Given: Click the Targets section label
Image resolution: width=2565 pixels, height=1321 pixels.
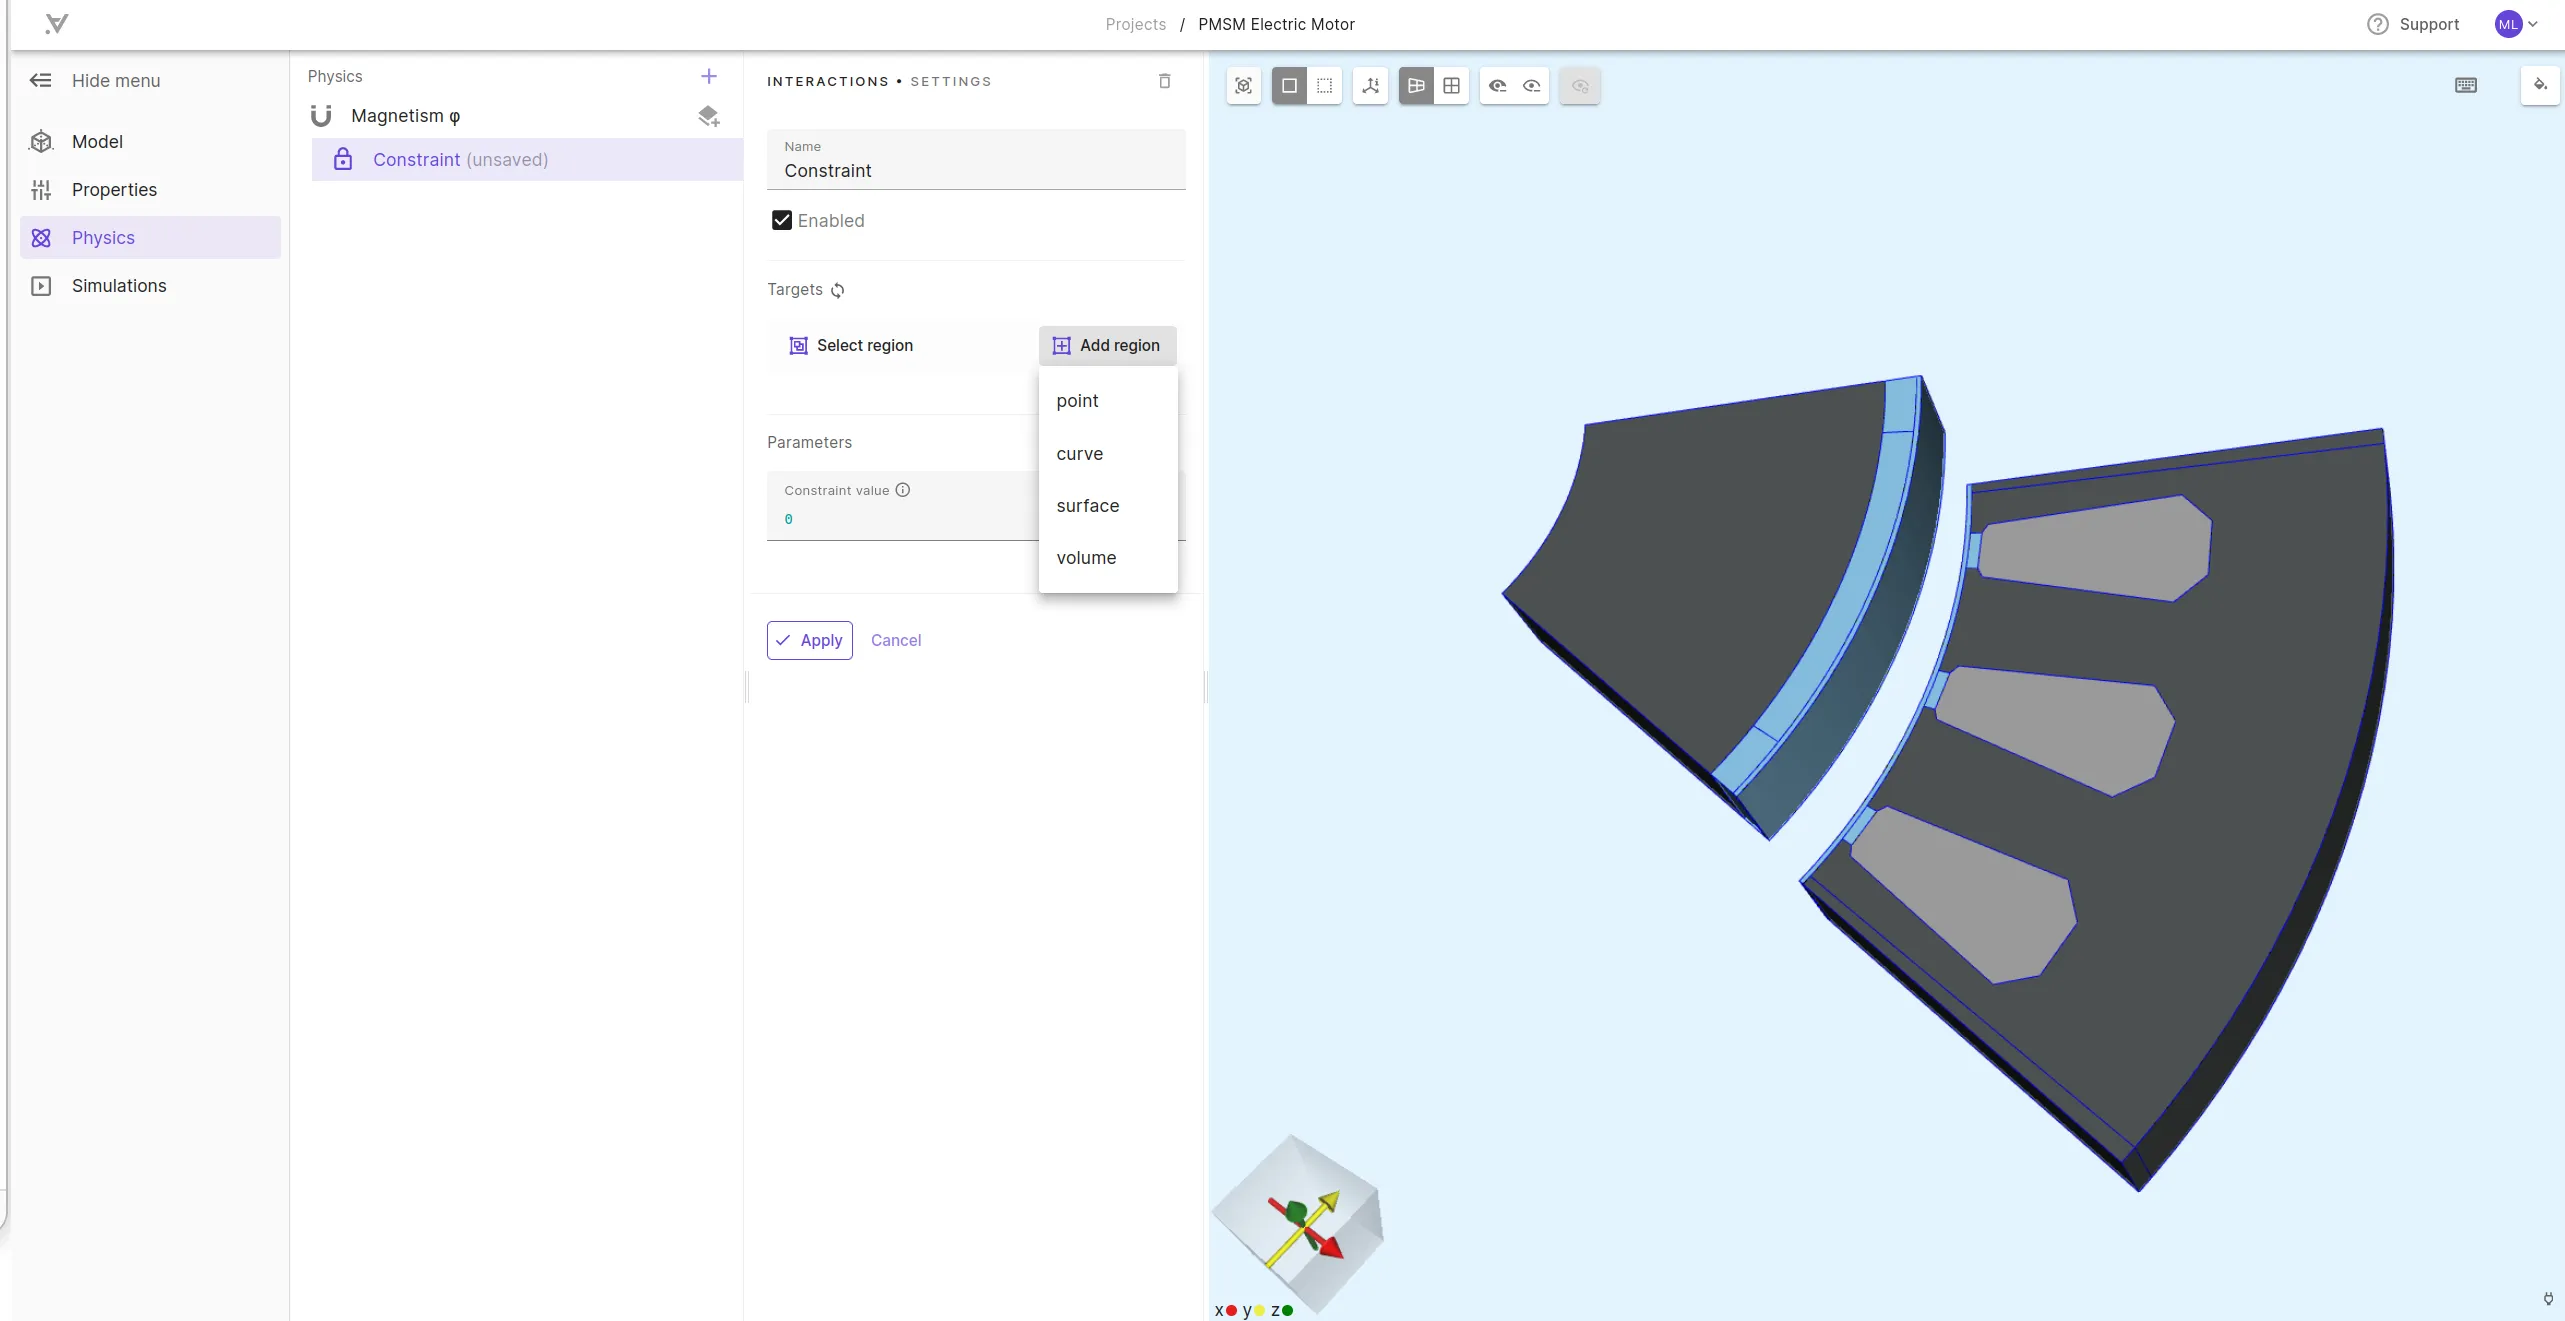Looking at the screenshot, I should pos(795,289).
